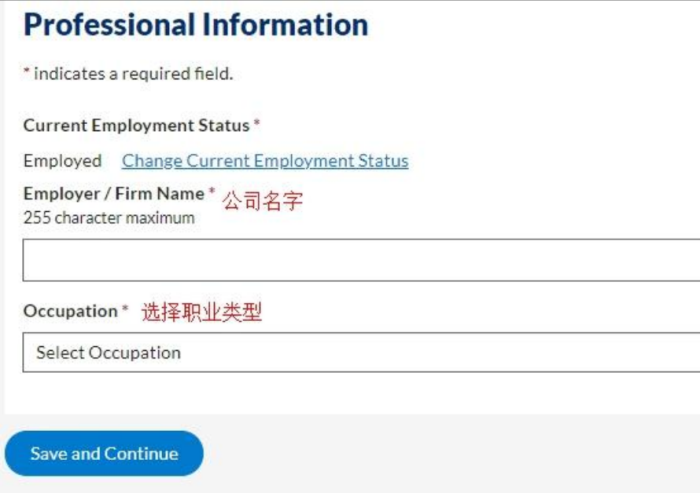
Task: Click the asterisk starting the required-field note
Action: [26, 72]
